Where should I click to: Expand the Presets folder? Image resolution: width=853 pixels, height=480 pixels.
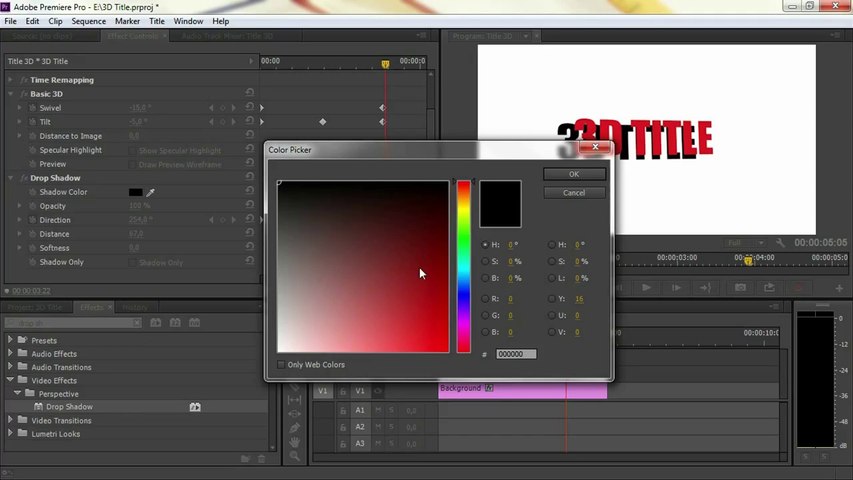(10, 340)
